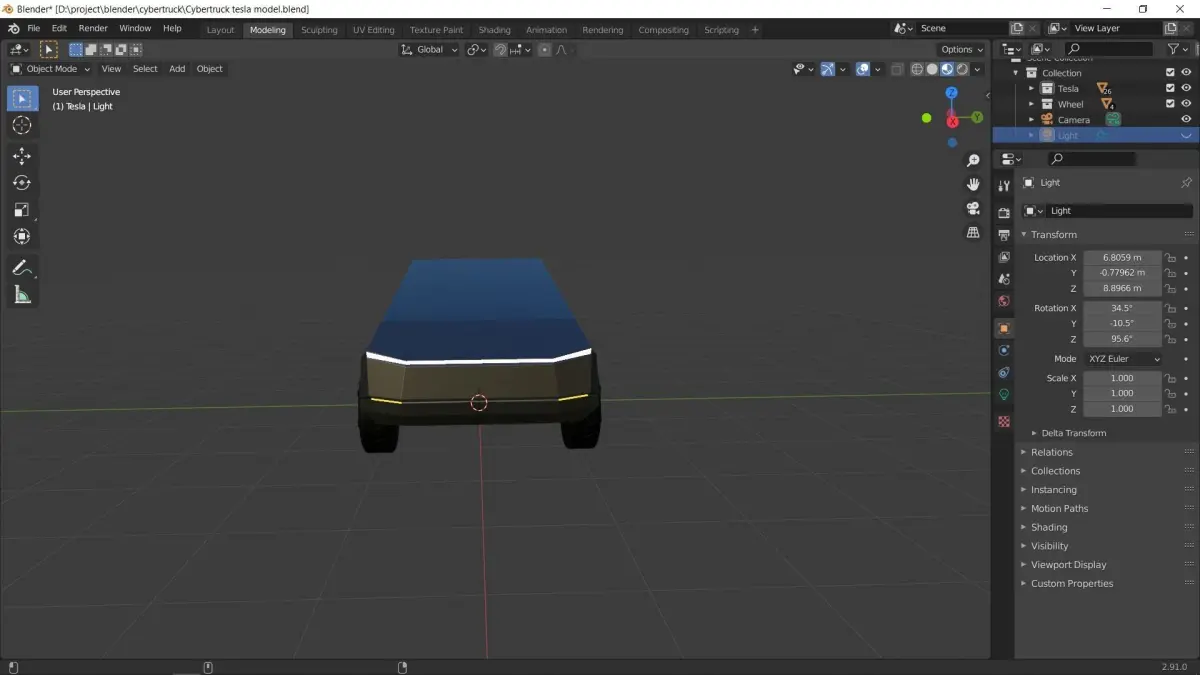Toggle viewport gizmos display
The image size is (1200, 675).
827,69
